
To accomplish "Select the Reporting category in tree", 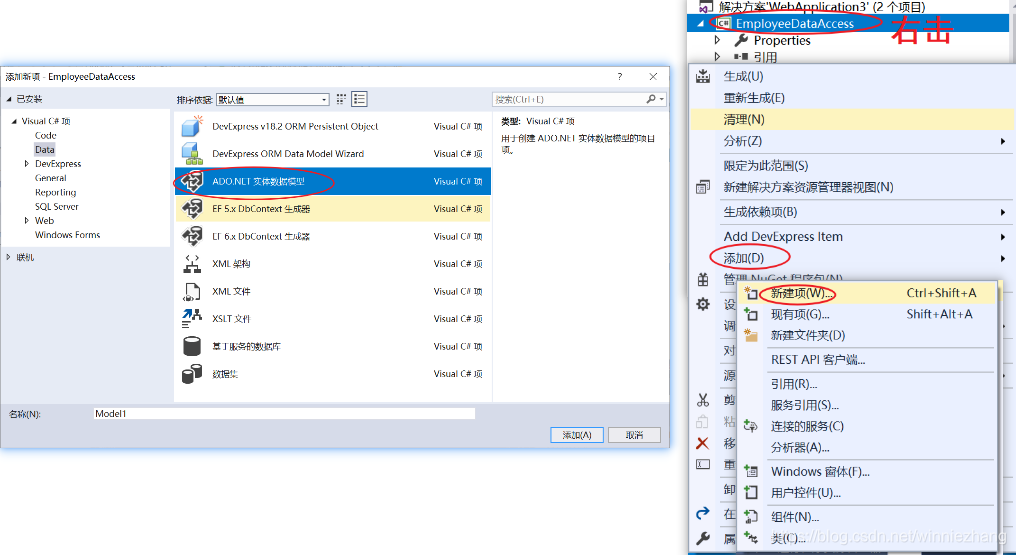I will pyautogui.click(x=56, y=192).
